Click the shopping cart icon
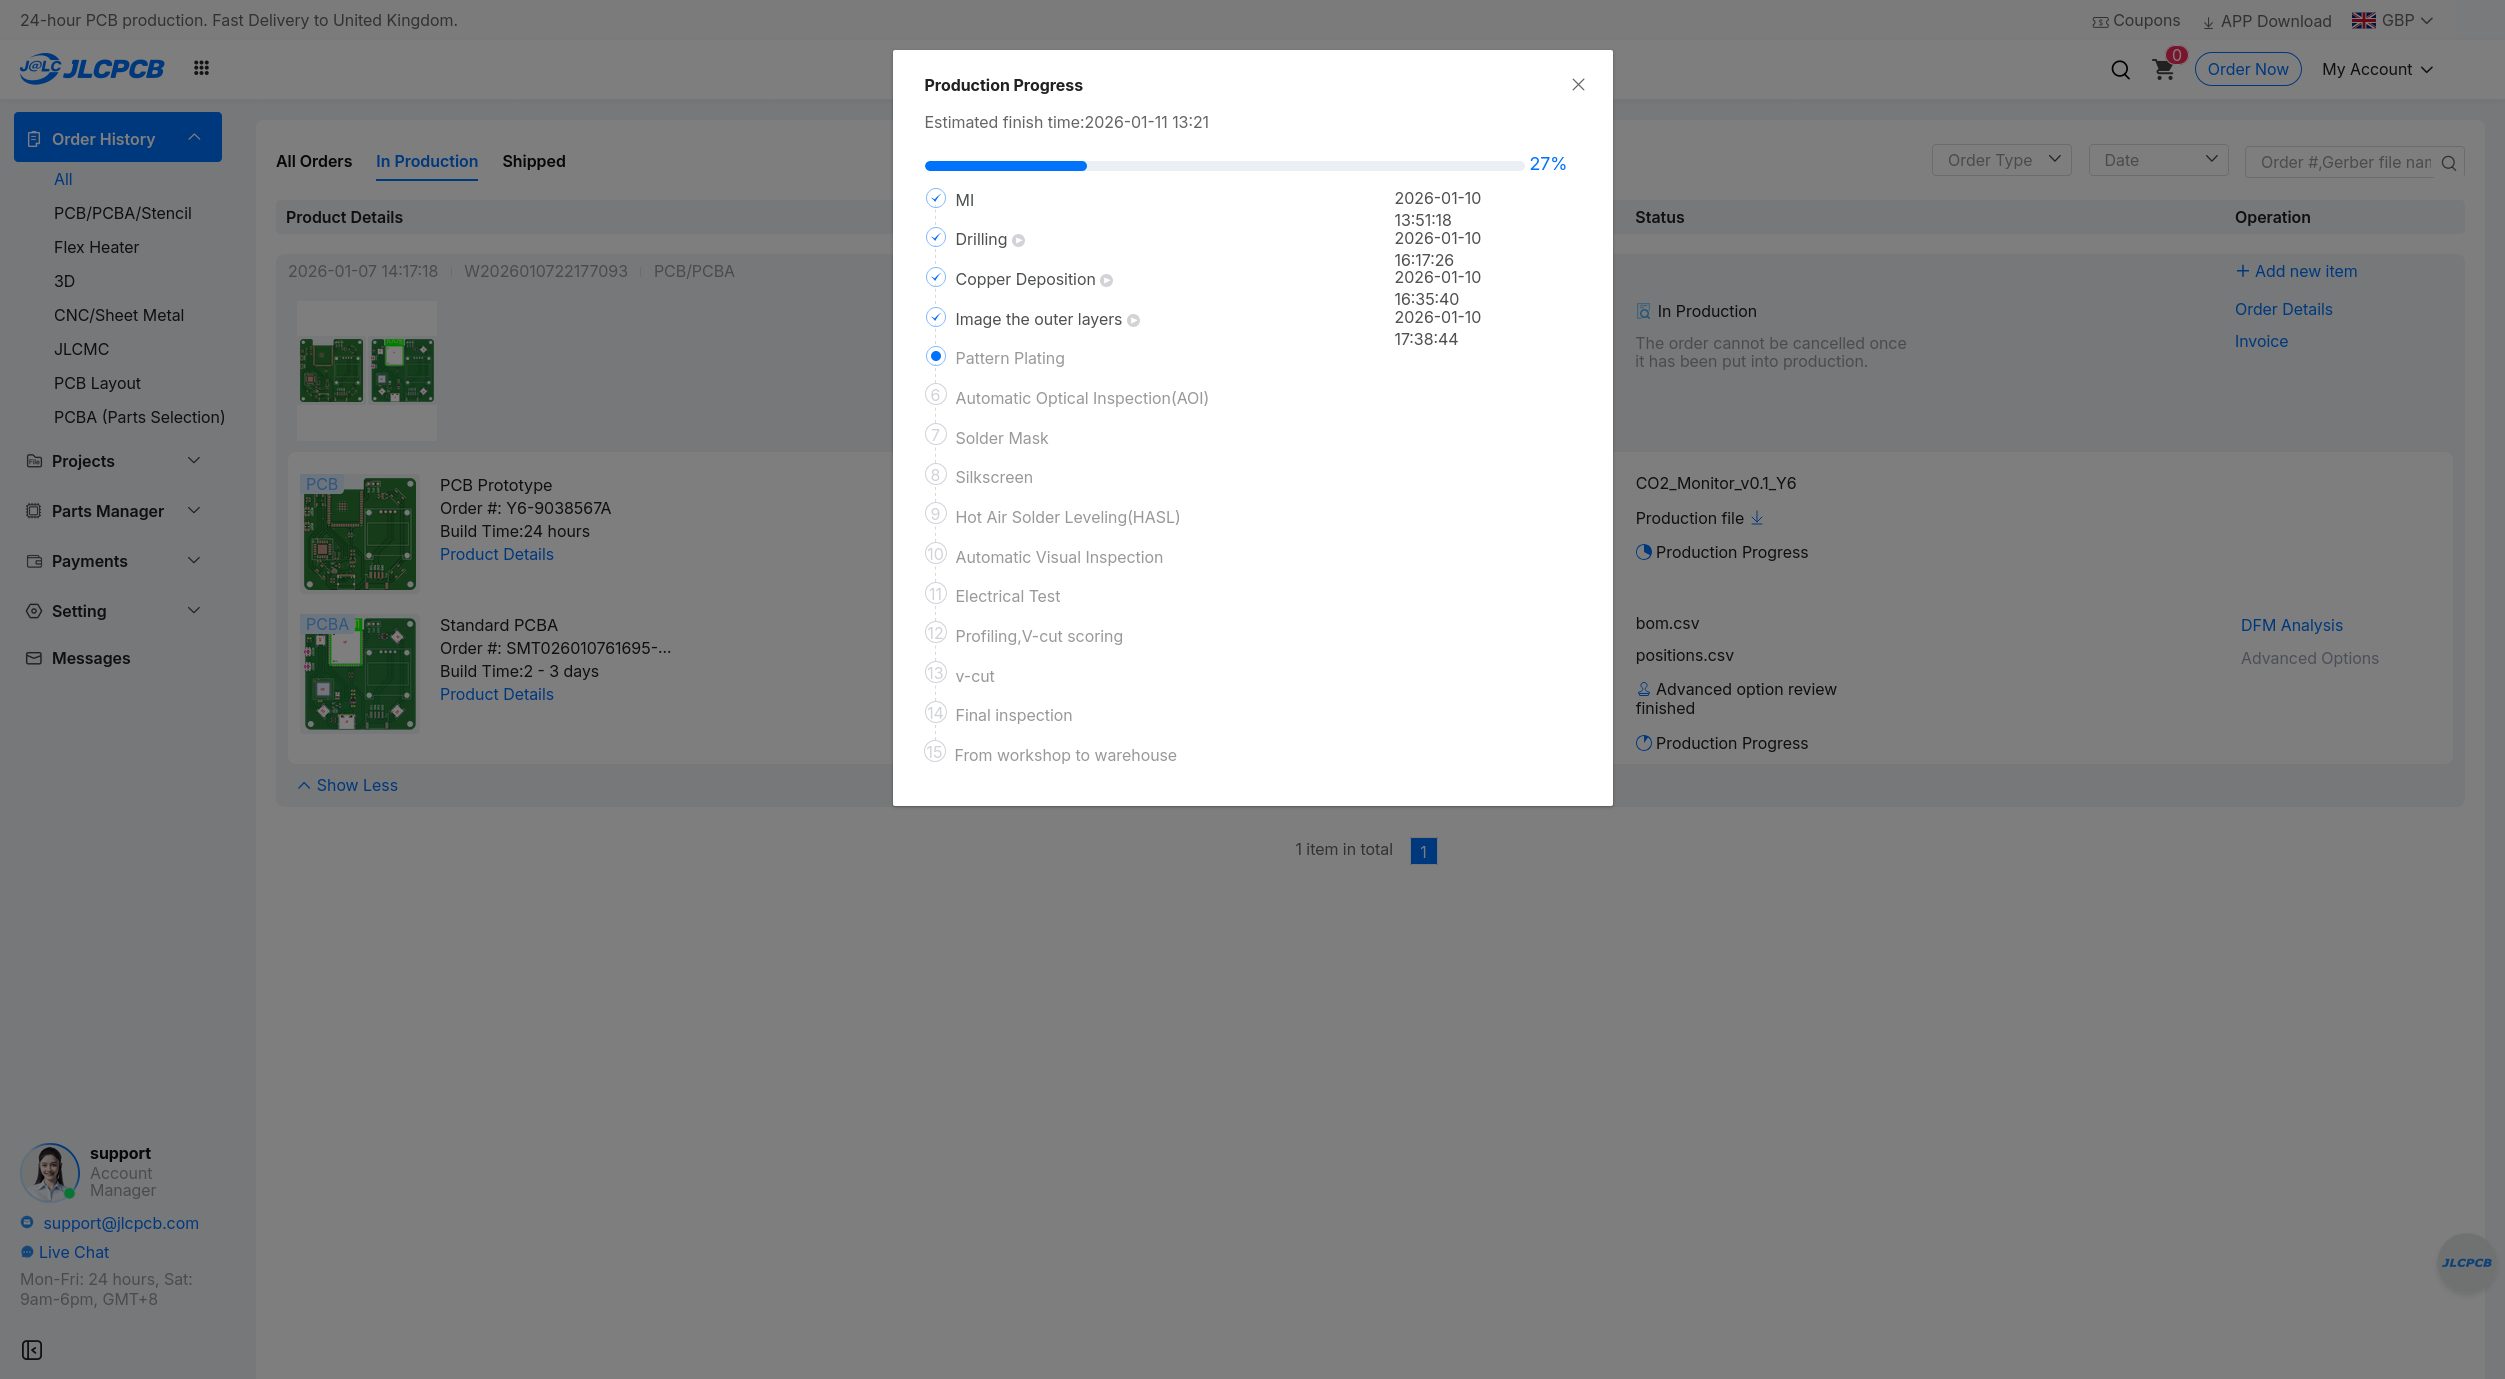This screenshot has width=2505, height=1379. tap(2163, 70)
